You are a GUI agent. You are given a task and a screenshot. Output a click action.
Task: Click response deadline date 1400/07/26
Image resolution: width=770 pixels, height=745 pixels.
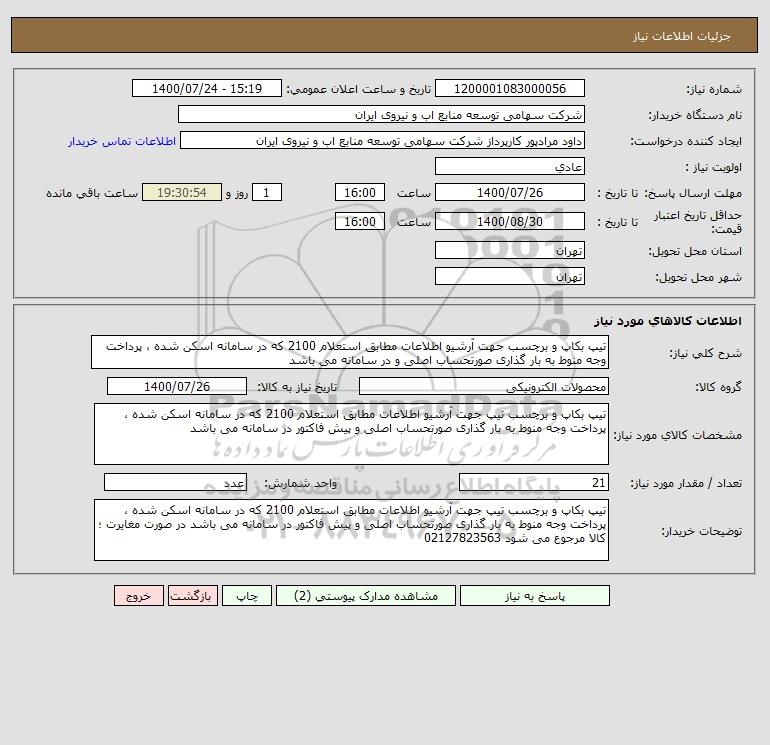[510, 193]
